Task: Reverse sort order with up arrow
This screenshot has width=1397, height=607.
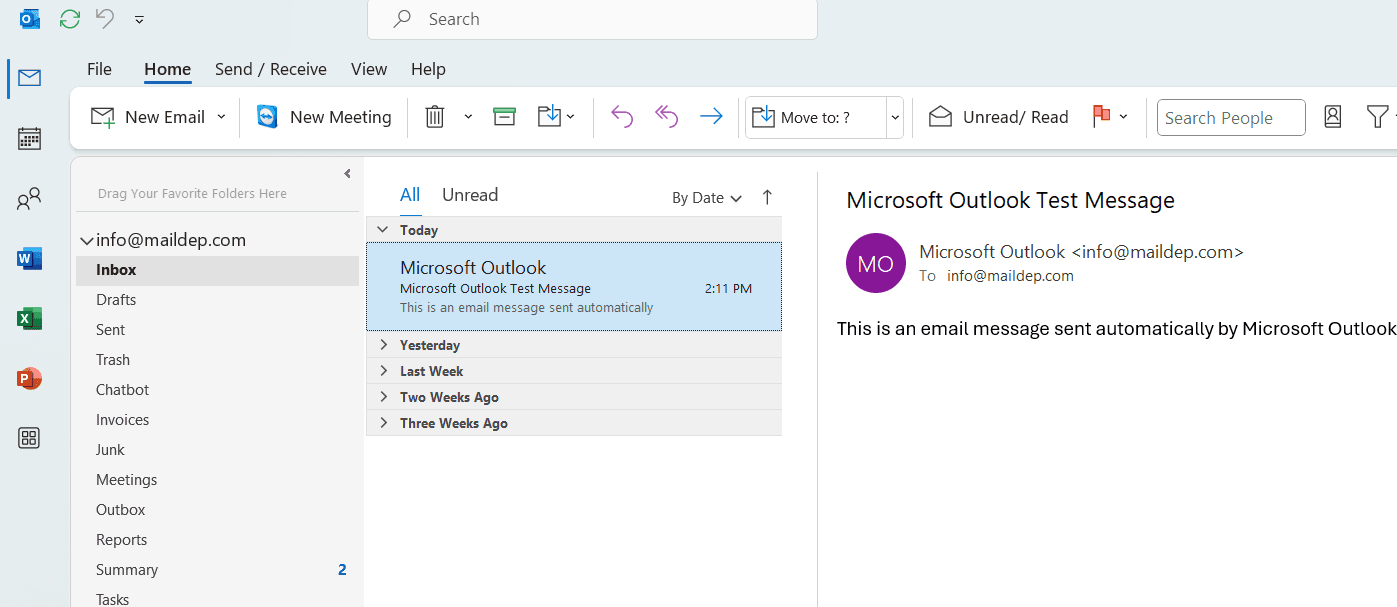Action: [x=767, y=197]
